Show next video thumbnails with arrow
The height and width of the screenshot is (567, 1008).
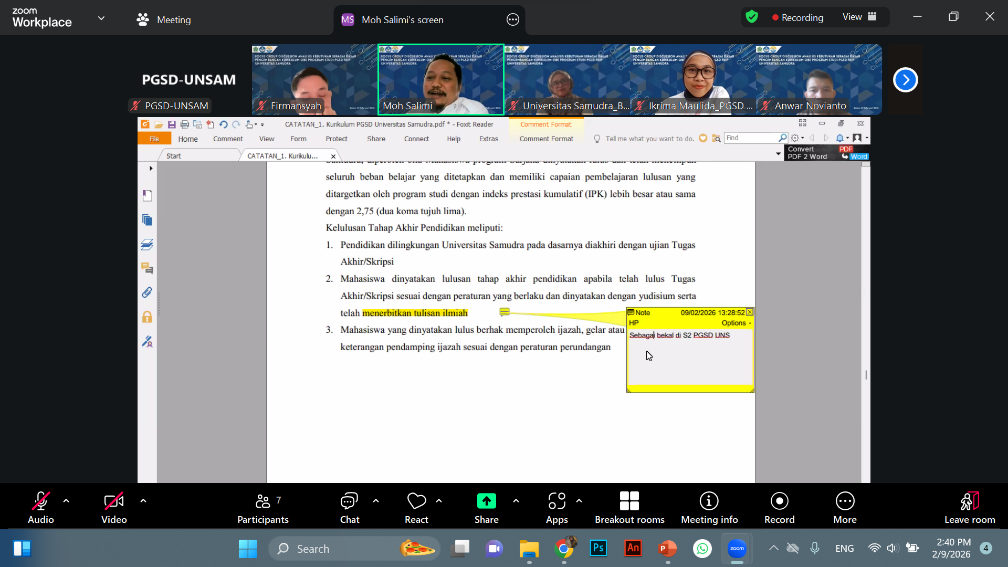pyautogui.click(x=905, y=80)
